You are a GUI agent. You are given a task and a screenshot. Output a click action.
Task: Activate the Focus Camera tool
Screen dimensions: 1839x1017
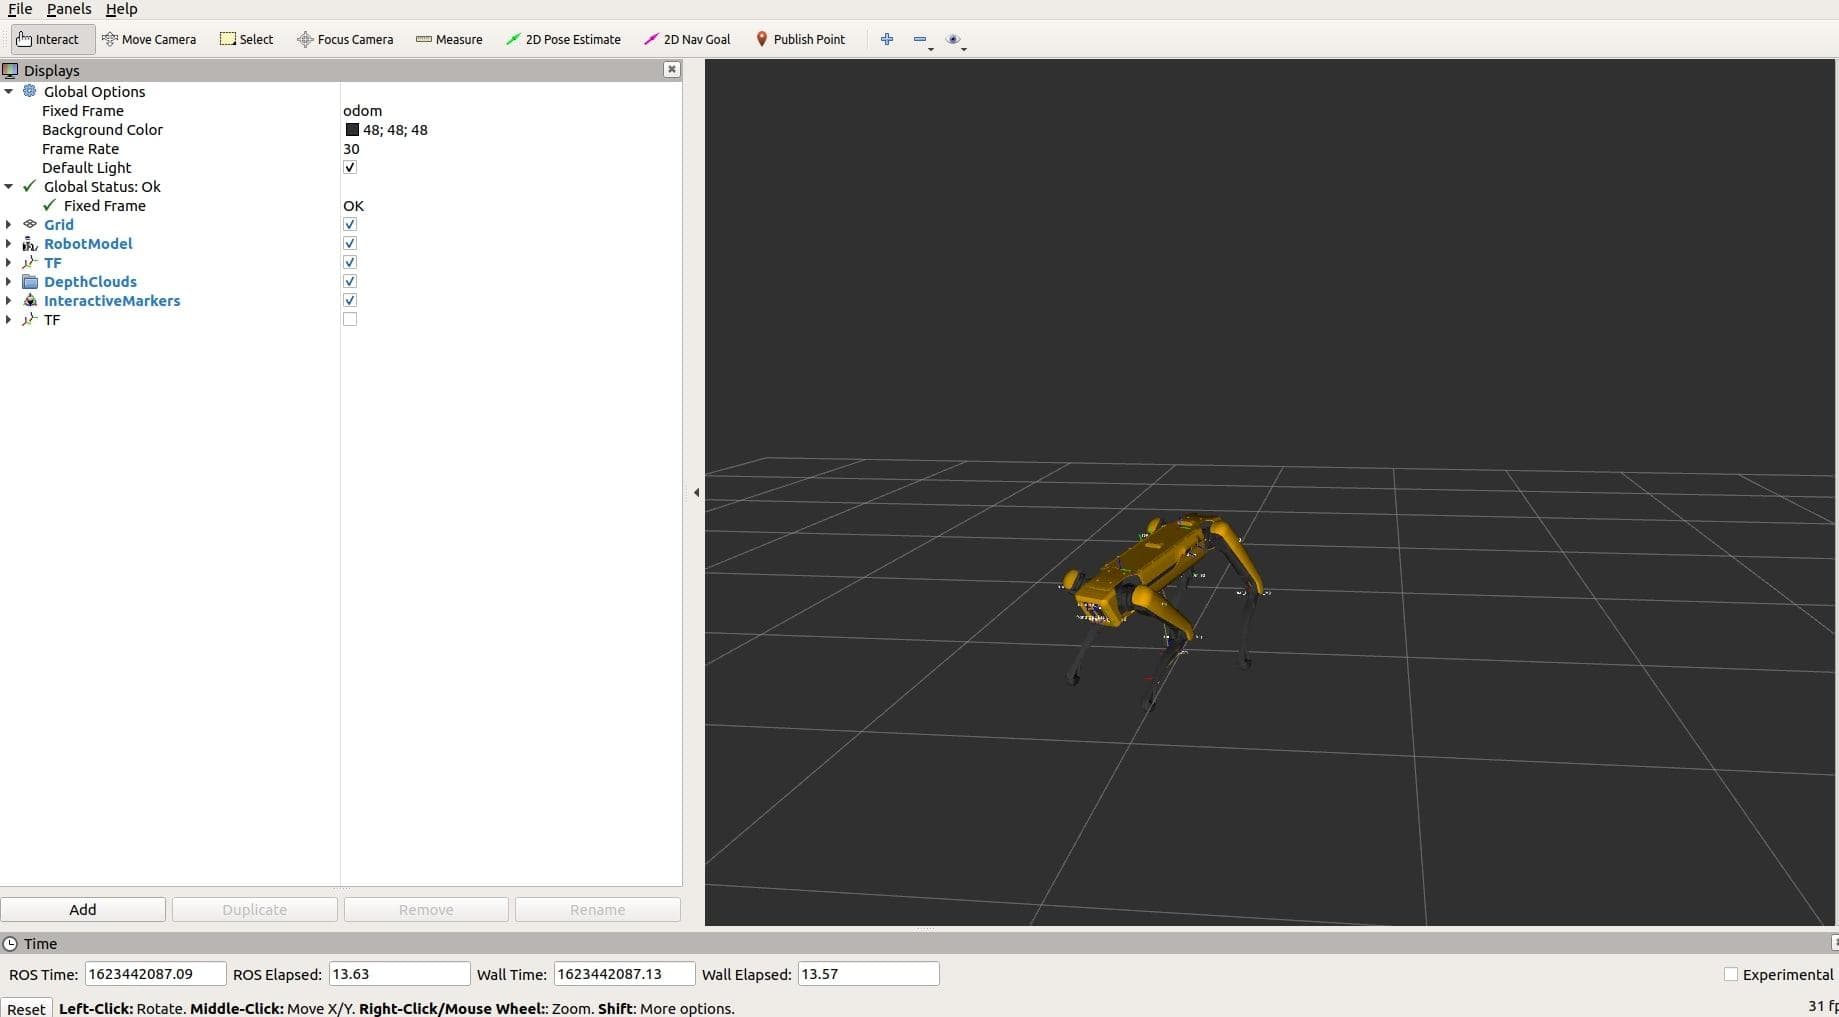[345, 39]
